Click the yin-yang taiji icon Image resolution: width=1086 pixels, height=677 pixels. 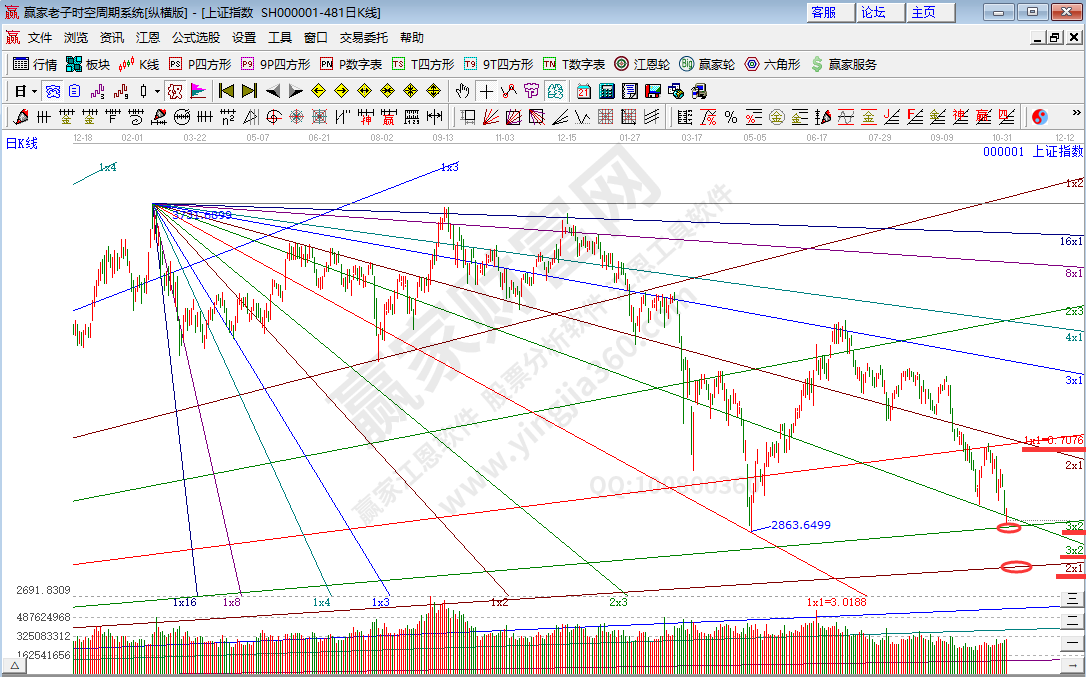[x=1039, y=117]
